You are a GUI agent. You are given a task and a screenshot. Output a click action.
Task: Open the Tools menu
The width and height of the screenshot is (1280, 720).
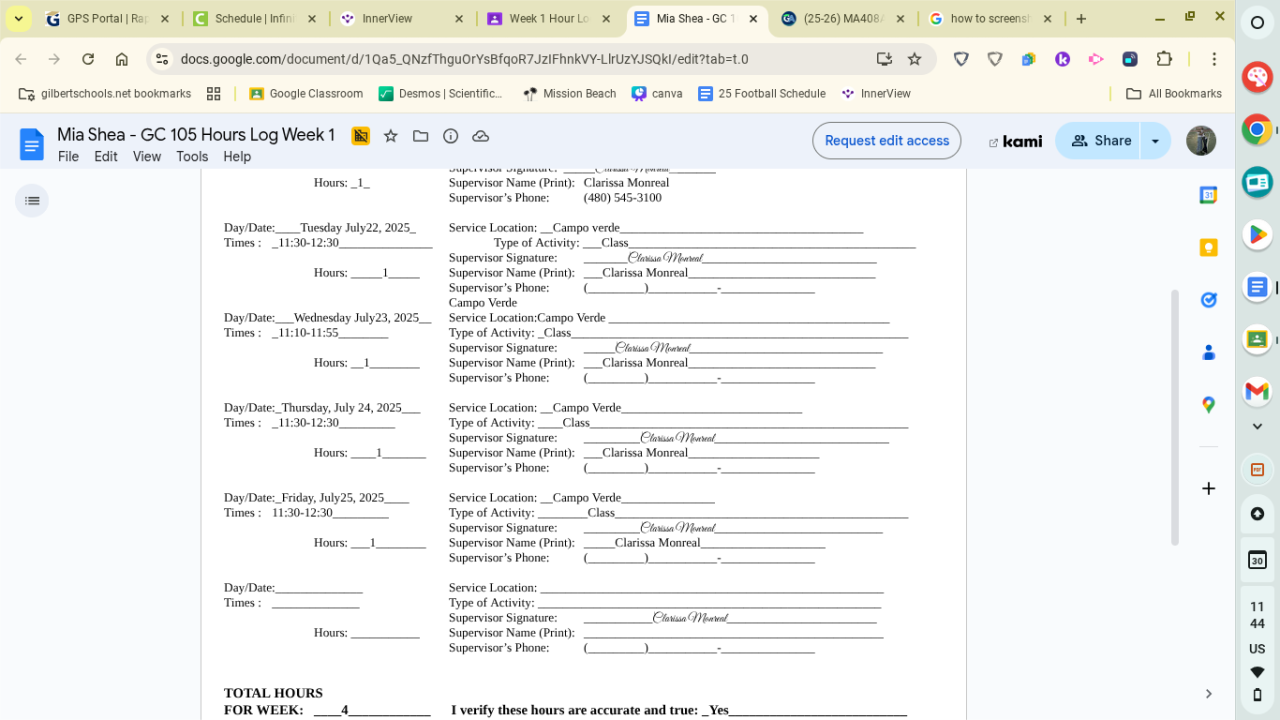(x=192, y=156)
